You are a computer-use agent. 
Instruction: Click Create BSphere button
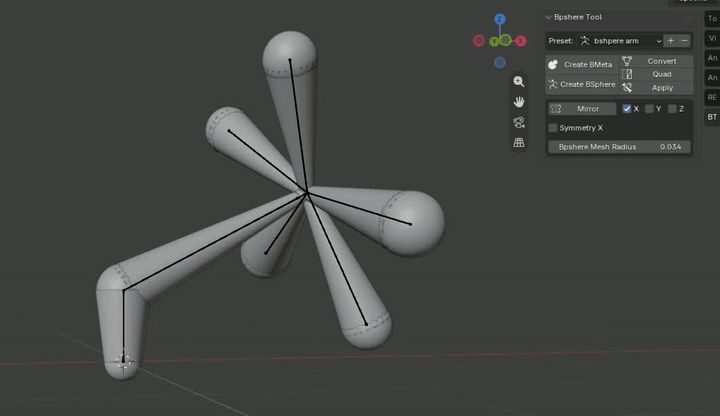click(x=582, y=84)
